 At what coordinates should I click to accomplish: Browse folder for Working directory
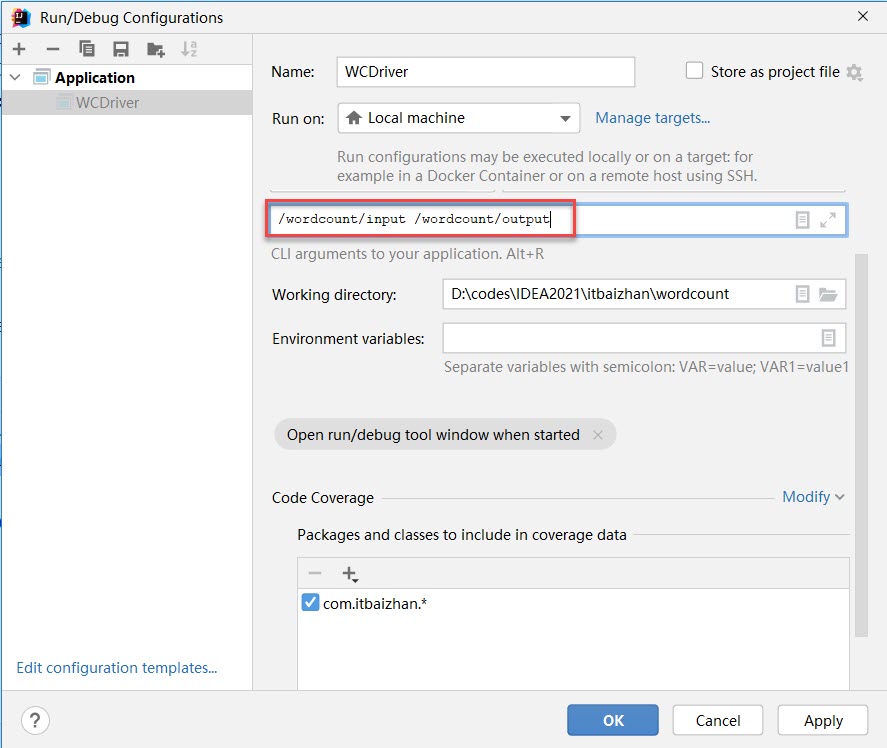click(828, 294)
